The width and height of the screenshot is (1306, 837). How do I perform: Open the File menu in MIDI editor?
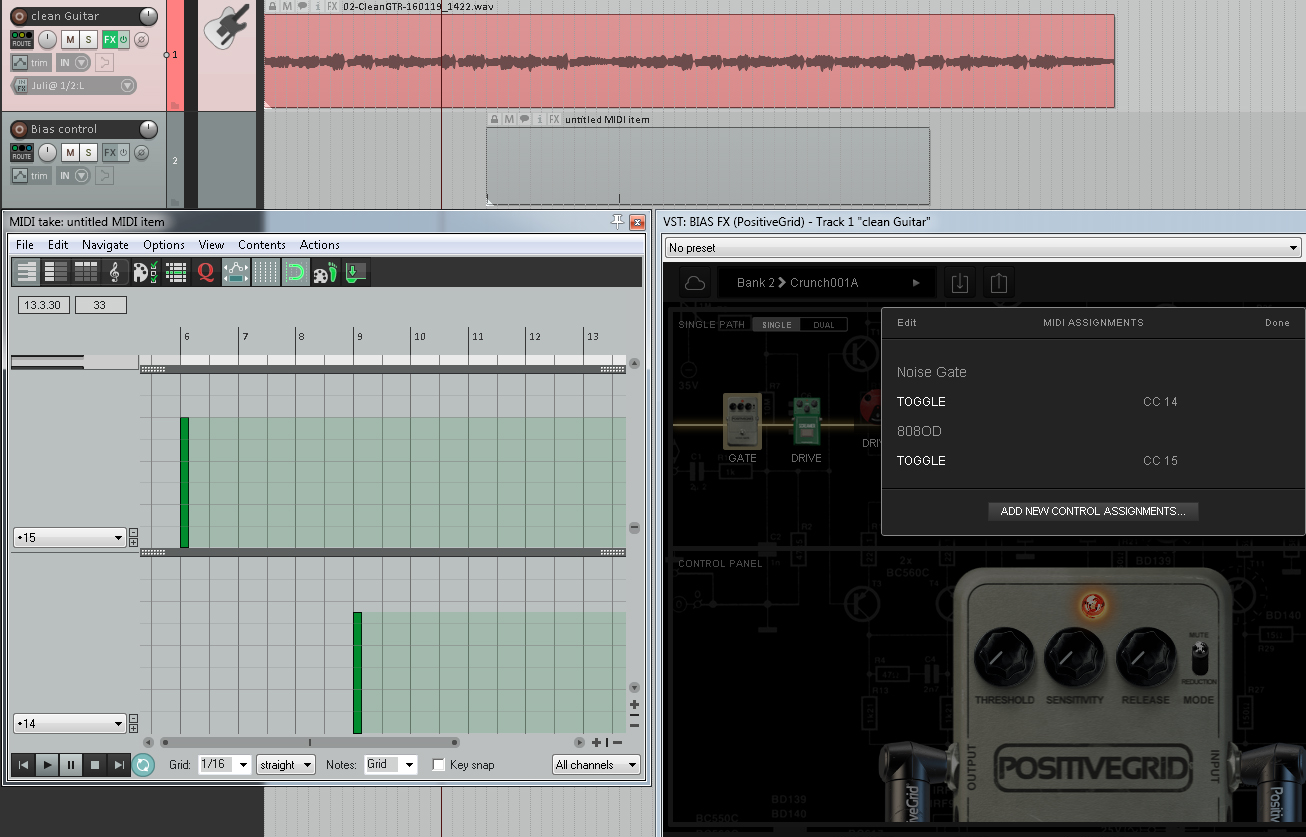click(x=25, y=245)
